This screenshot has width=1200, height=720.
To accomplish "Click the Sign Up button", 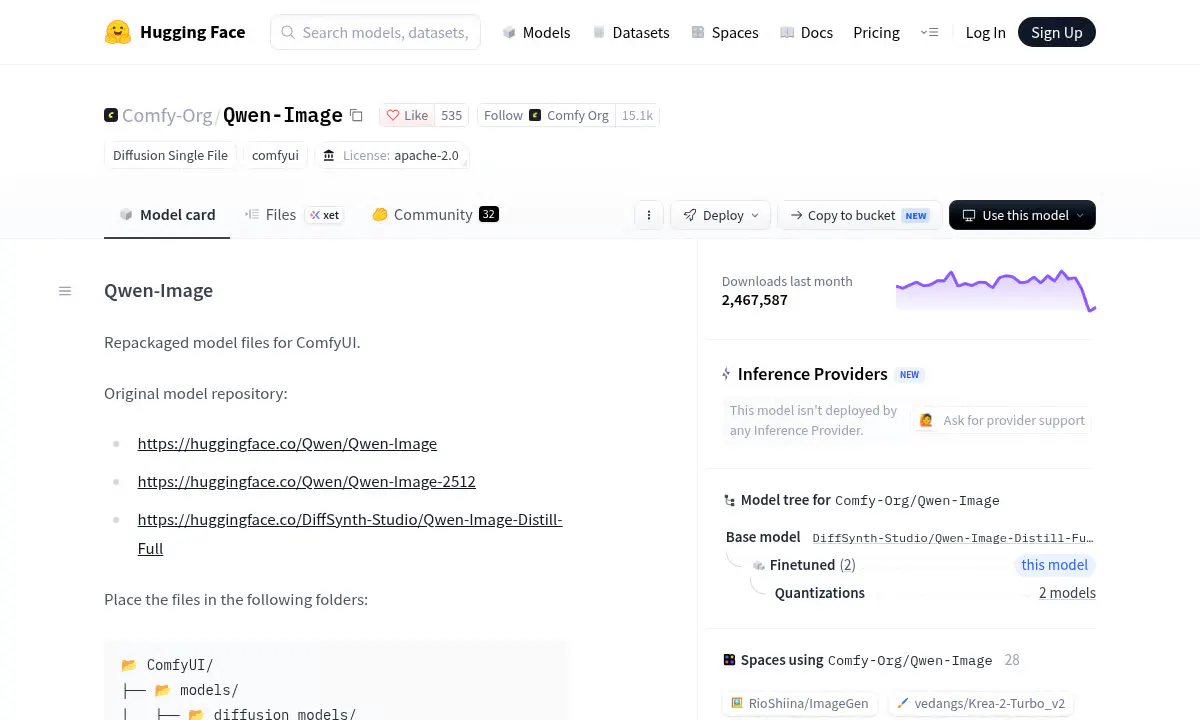I will tap(1057, 32).
